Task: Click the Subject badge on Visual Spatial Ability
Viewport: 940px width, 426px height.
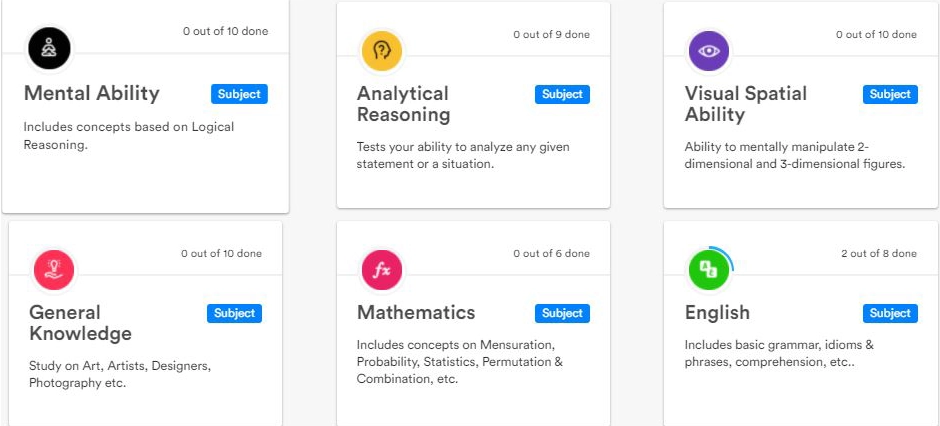Action: point(890,94)
